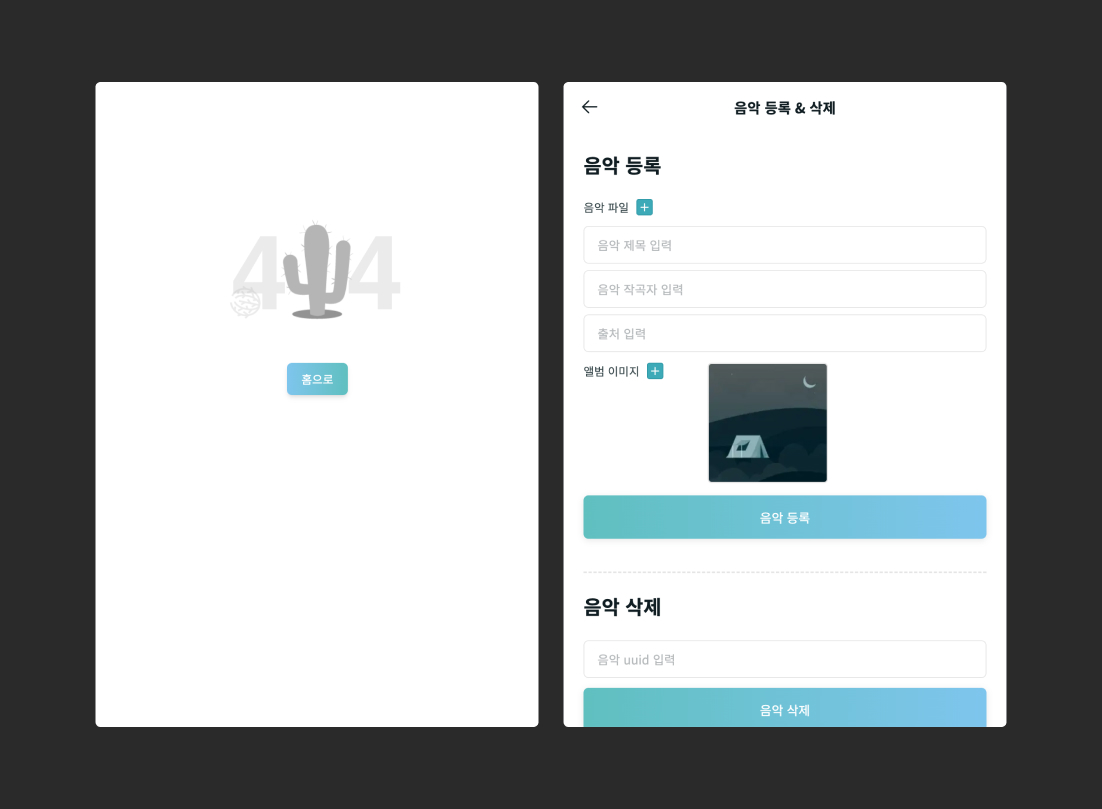Image resolution: width=1102 pixels, height=809 pixels.
Task: Click the cactus 404 illustration
Action: coord(316,271)
